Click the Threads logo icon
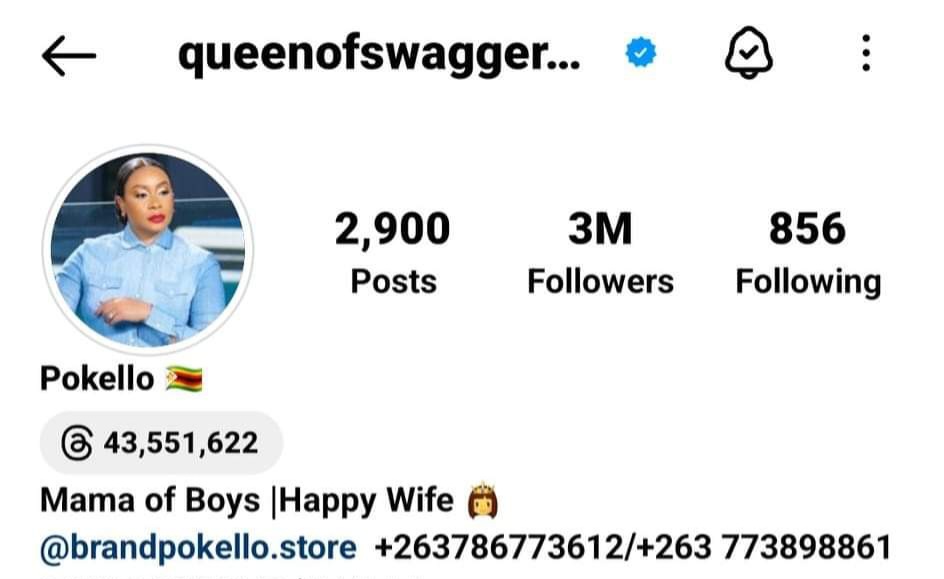The height and width of the screenshot is (579, 944). click(x=77, y=443)
